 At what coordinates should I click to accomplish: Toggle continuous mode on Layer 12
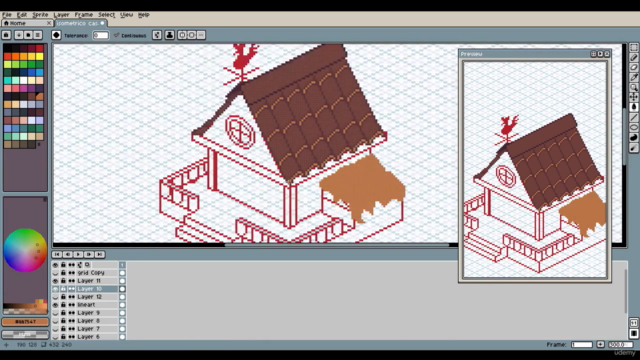click(x=72, y=297)
